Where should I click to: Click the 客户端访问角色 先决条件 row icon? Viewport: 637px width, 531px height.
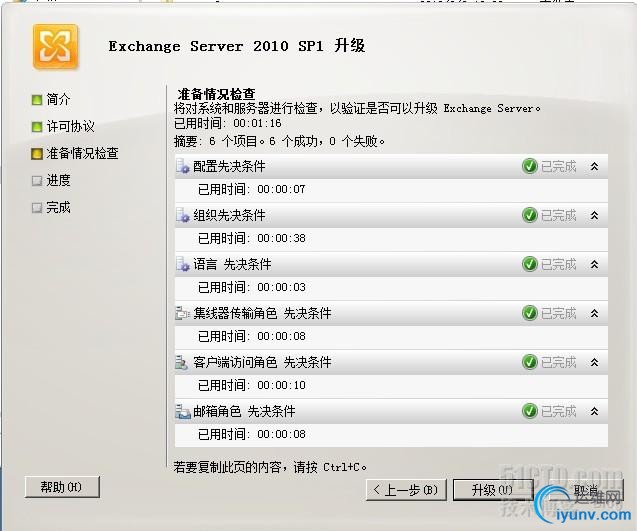[x=182, y=362]
